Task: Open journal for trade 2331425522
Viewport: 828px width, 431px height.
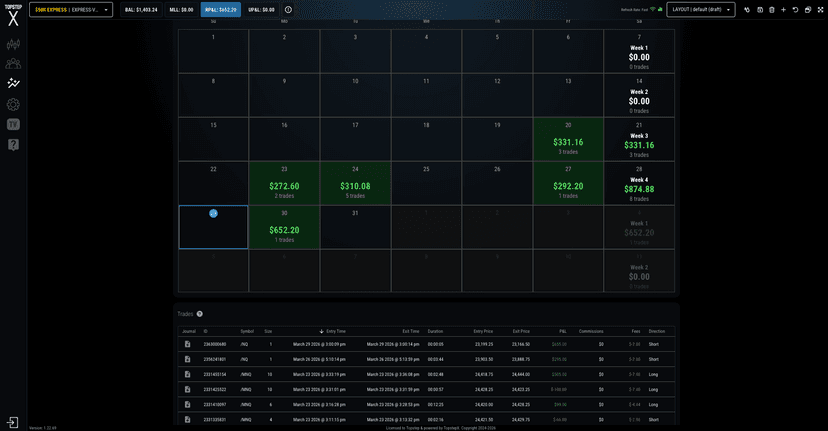Action: pyautogui.click(x=187, y=389)
